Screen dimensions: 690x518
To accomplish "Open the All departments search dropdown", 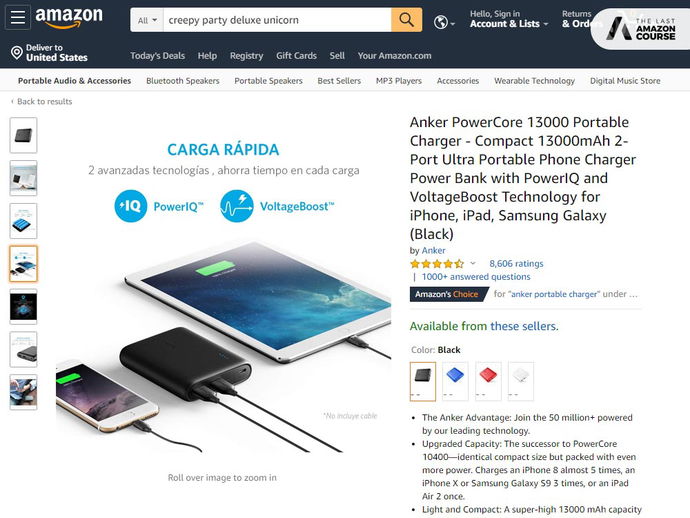I will pyautogui.click(x=146, y=20).
